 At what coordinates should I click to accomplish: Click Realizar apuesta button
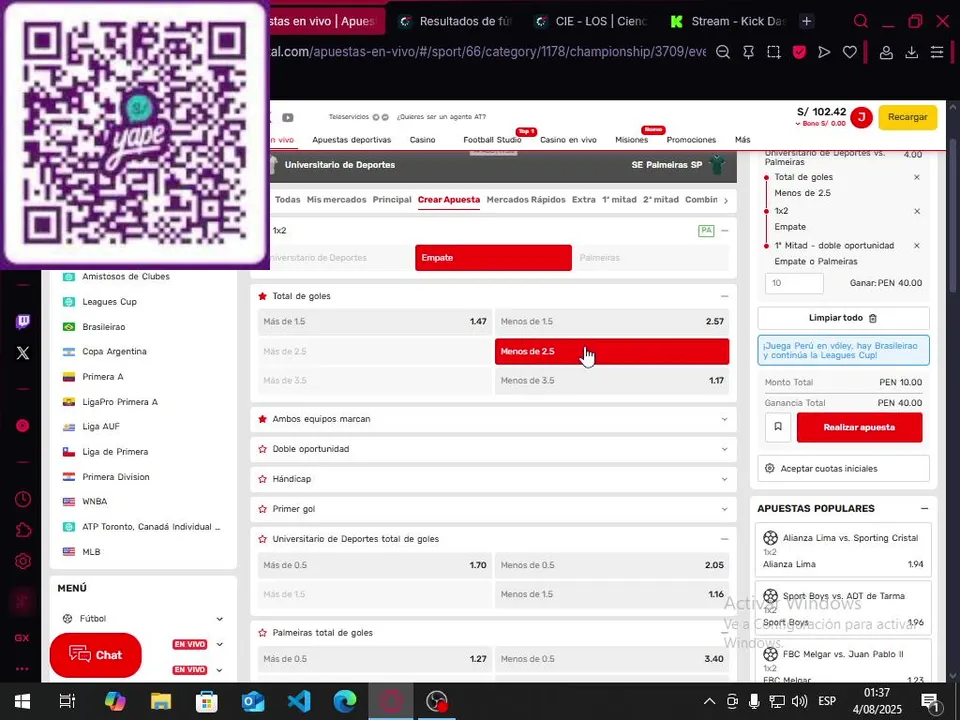click(859, 427)
